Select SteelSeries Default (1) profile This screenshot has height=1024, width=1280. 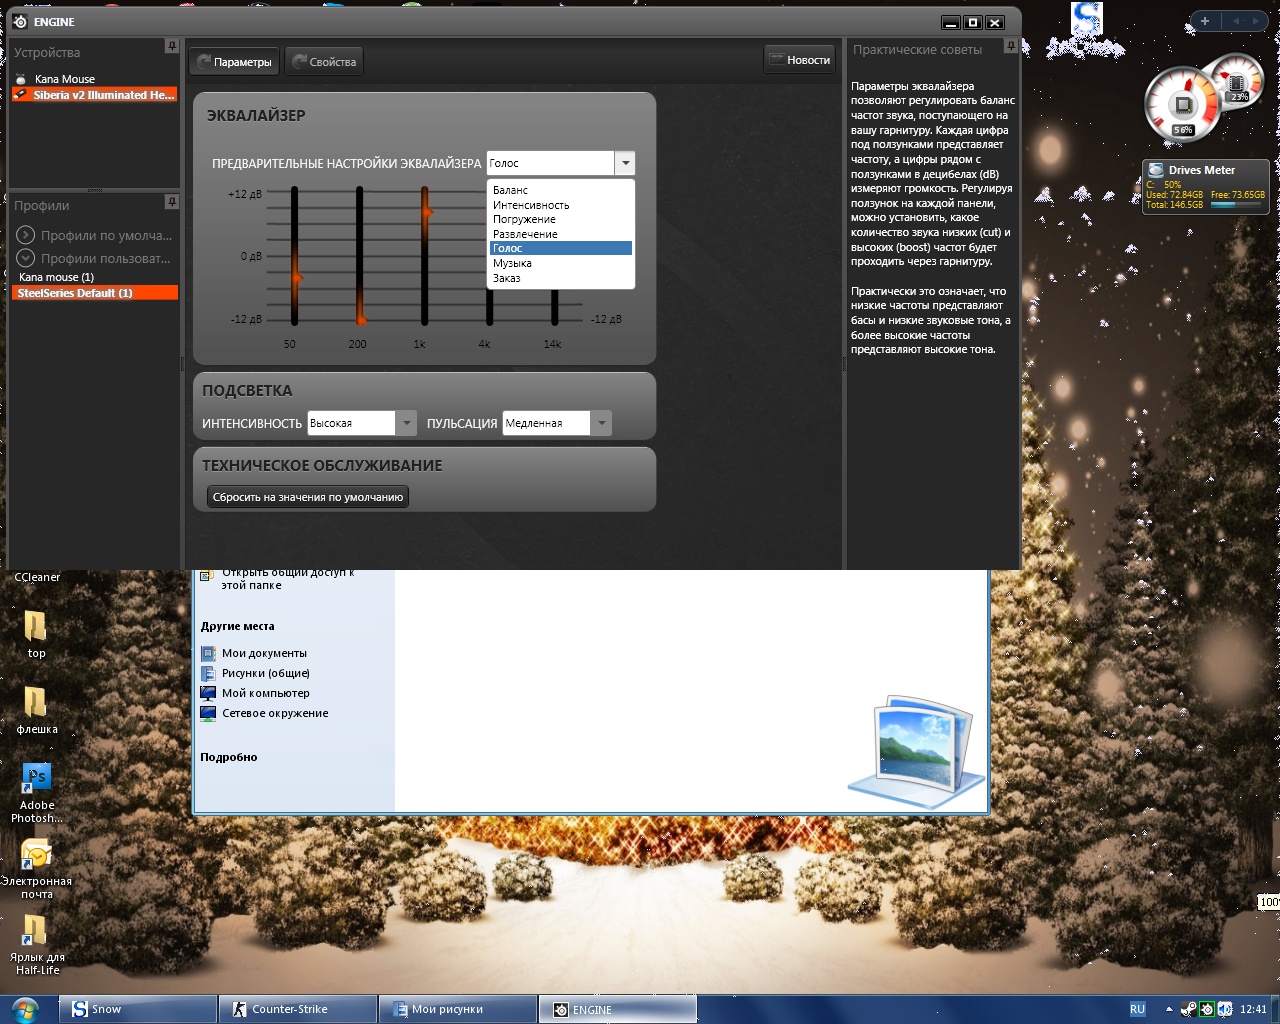tap(94, 293)
